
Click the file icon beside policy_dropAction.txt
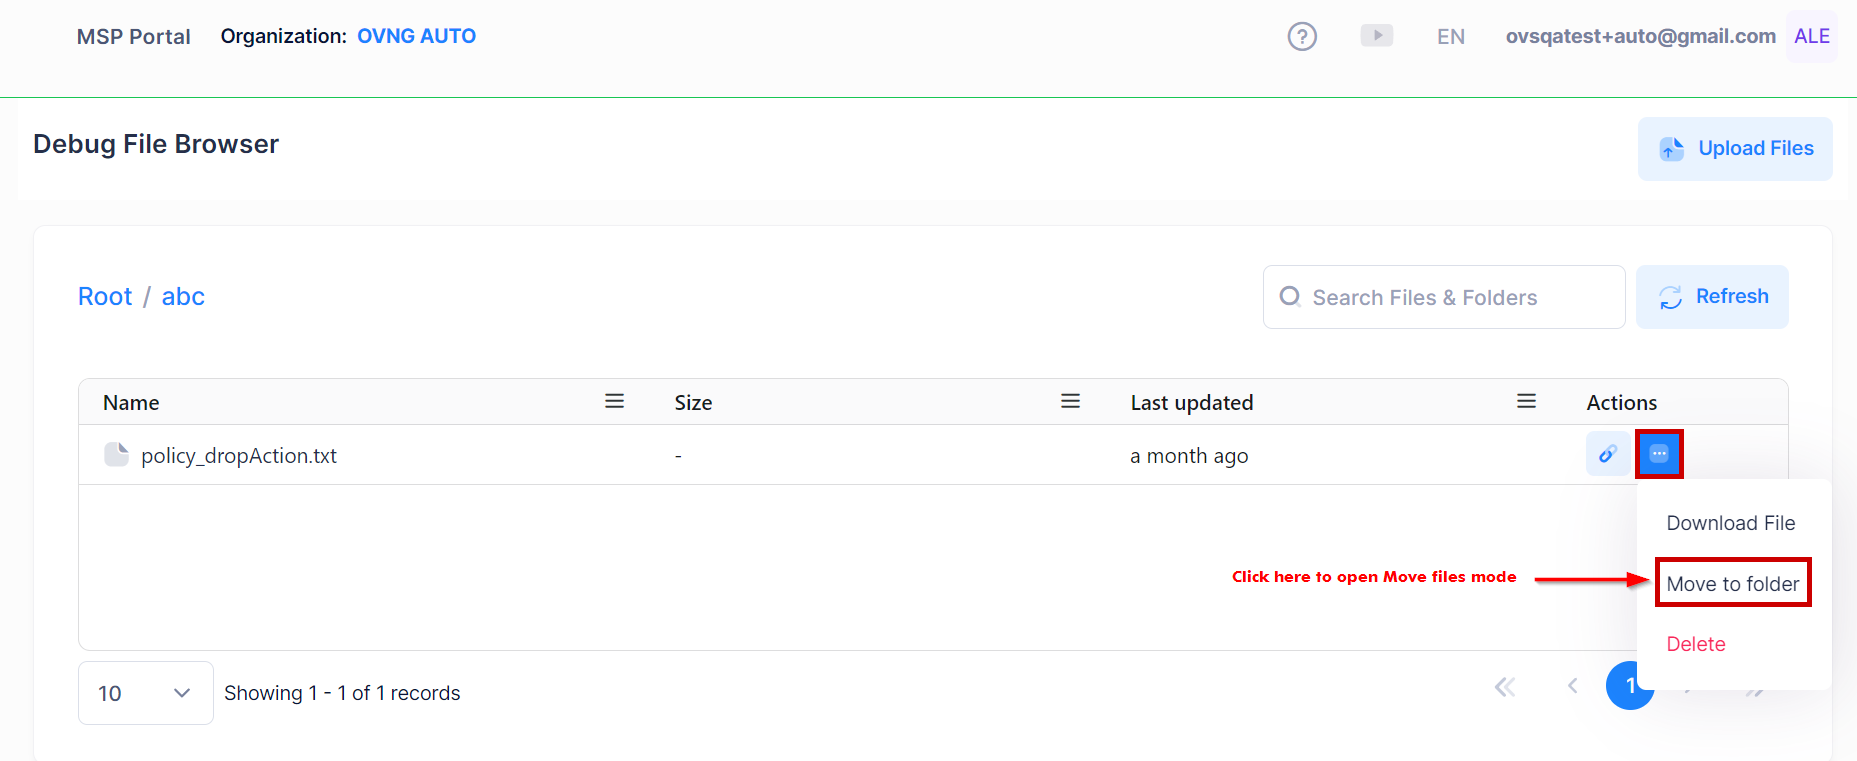point(117,454)
